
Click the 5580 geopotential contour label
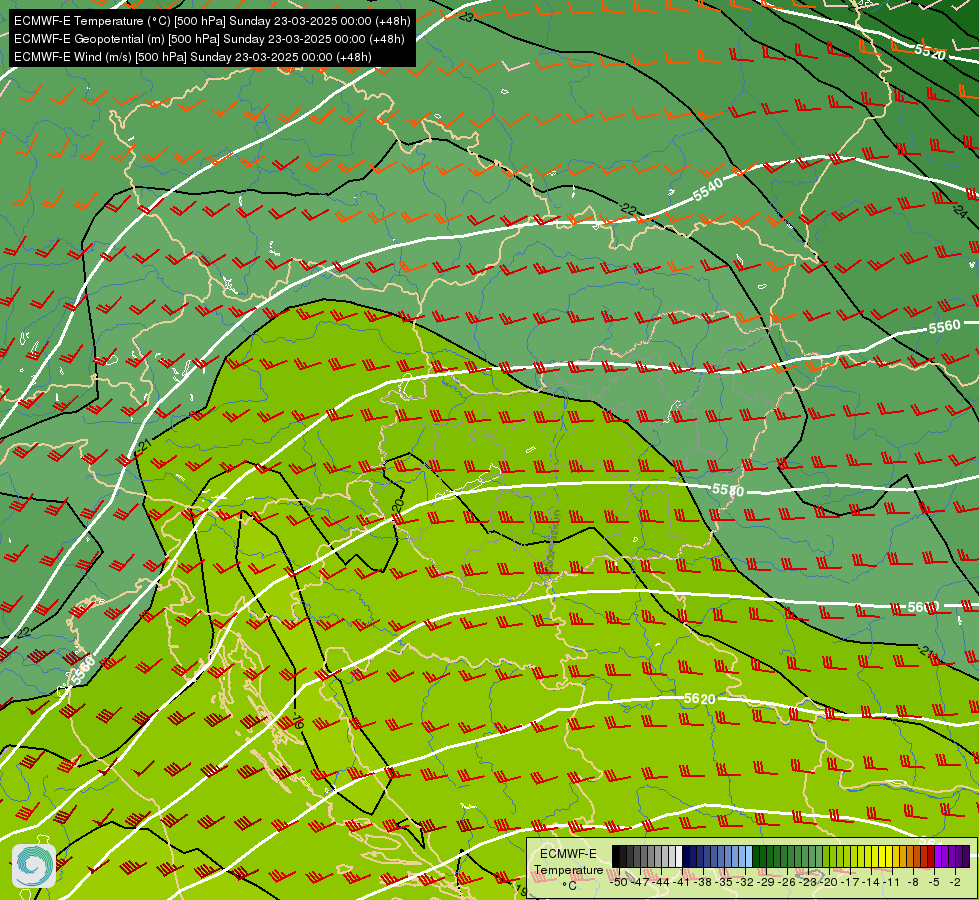point(728,490)
